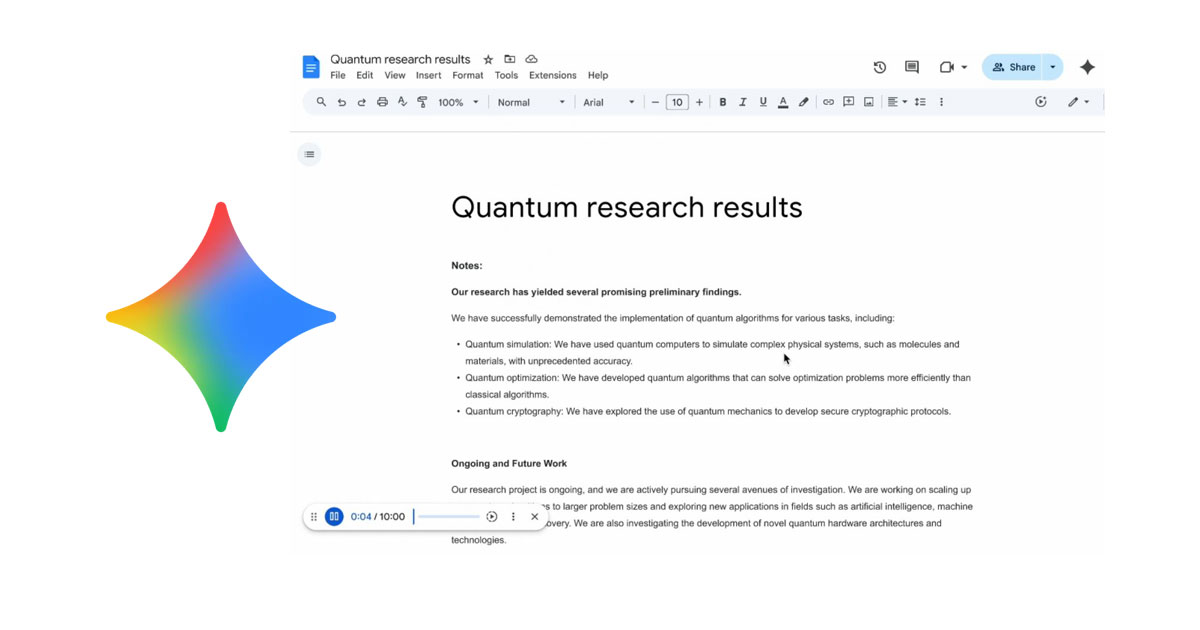Insert a link using the link icon

click(828, 102)
